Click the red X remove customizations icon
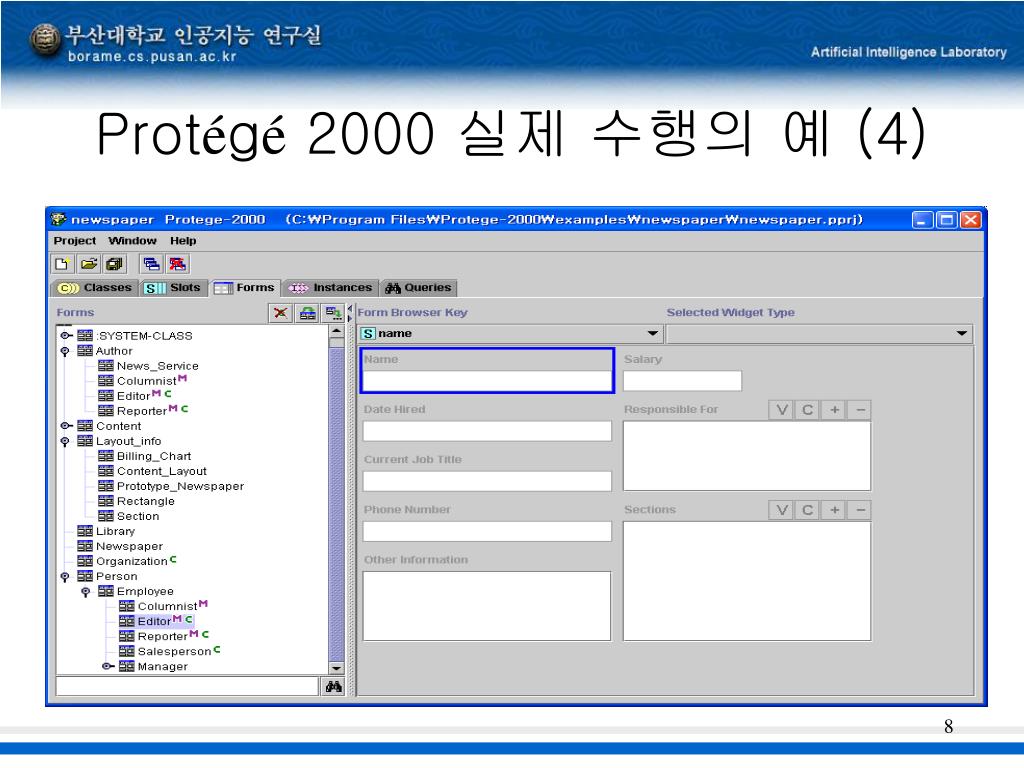This screenshot has height=768, width=1024. pyautogui.click(x=281, y=313)
